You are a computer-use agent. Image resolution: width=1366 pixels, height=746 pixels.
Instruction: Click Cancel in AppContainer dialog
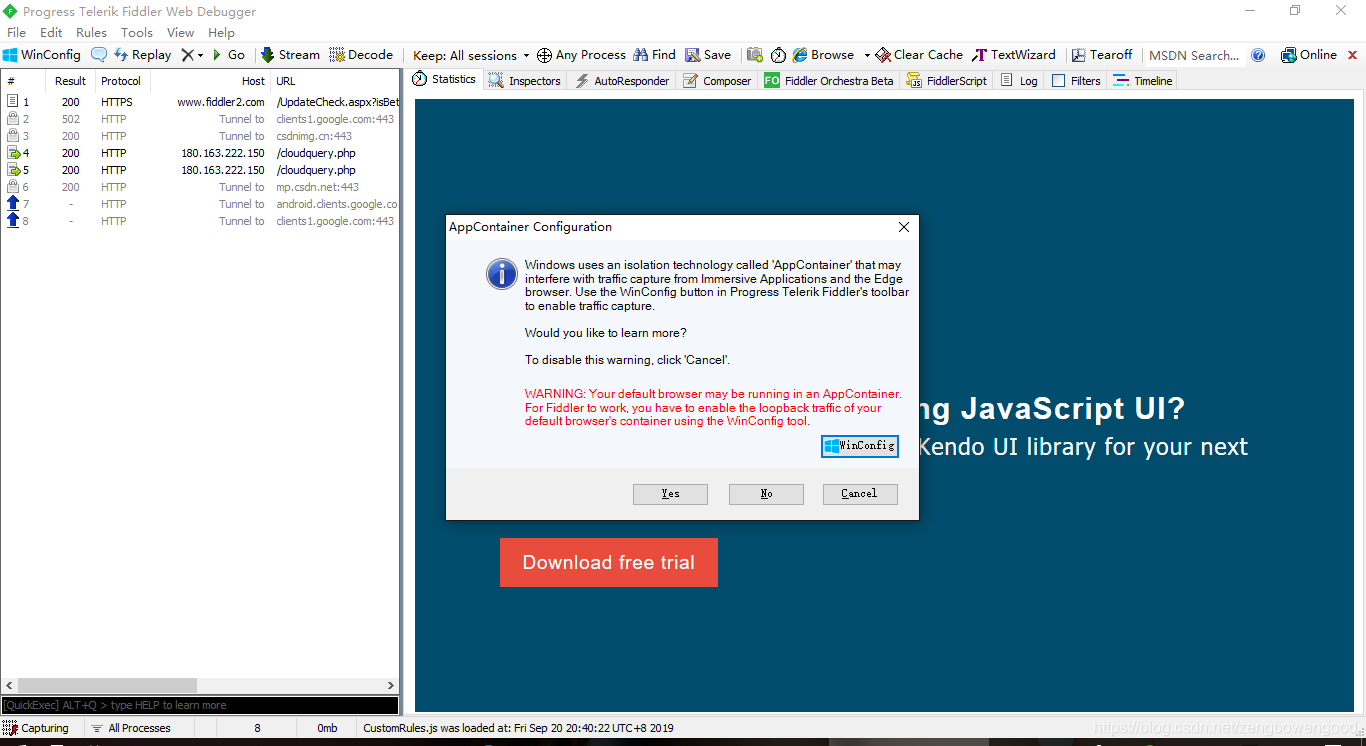tap(860, 494)
